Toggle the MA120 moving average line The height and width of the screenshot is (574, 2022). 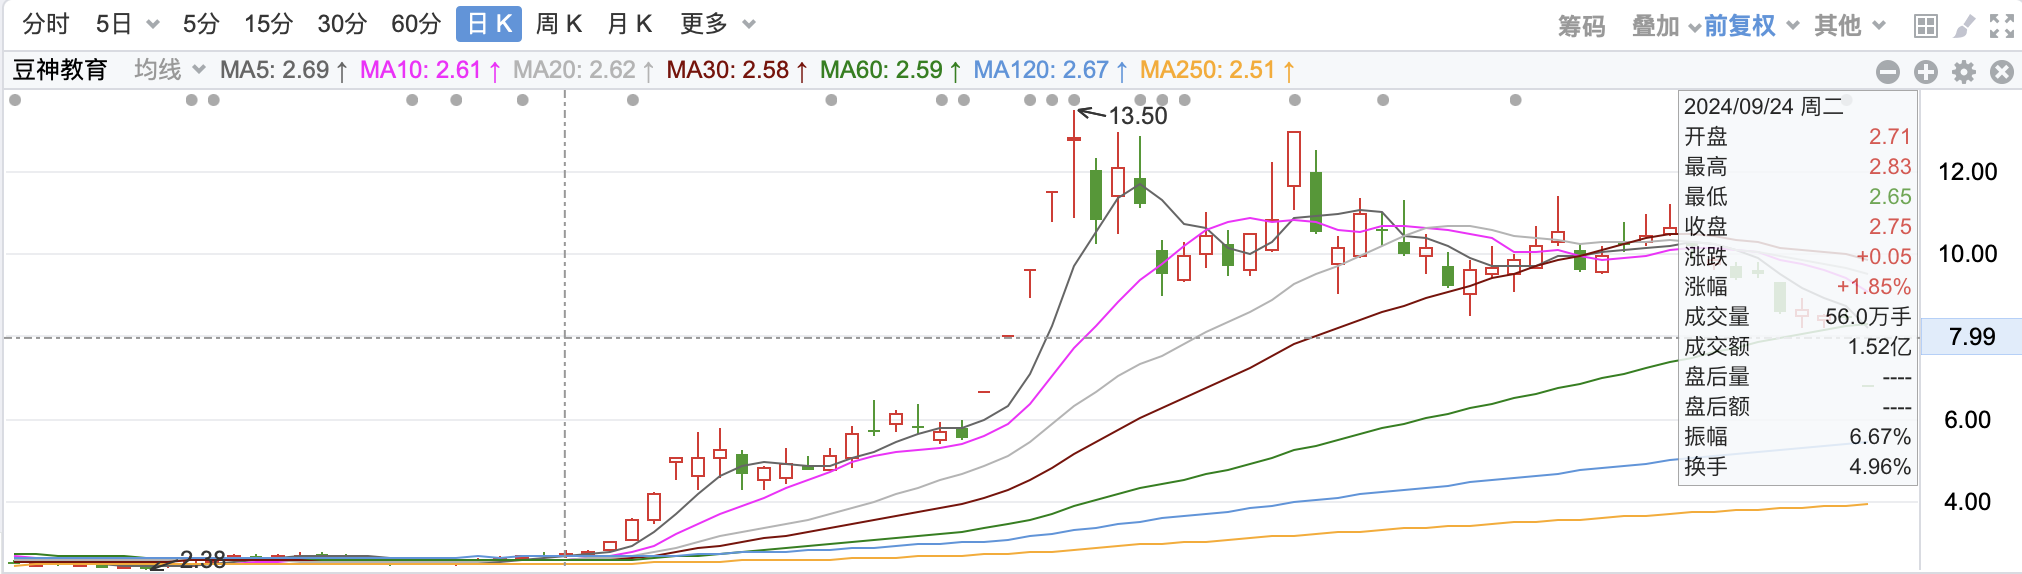click(1051, 70)
